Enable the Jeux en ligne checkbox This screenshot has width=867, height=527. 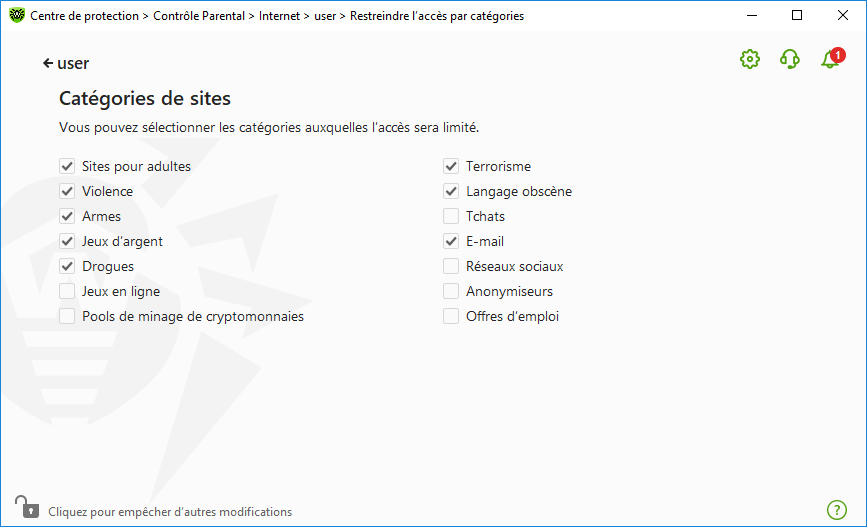pyautogui.click(x=67, y=291)
